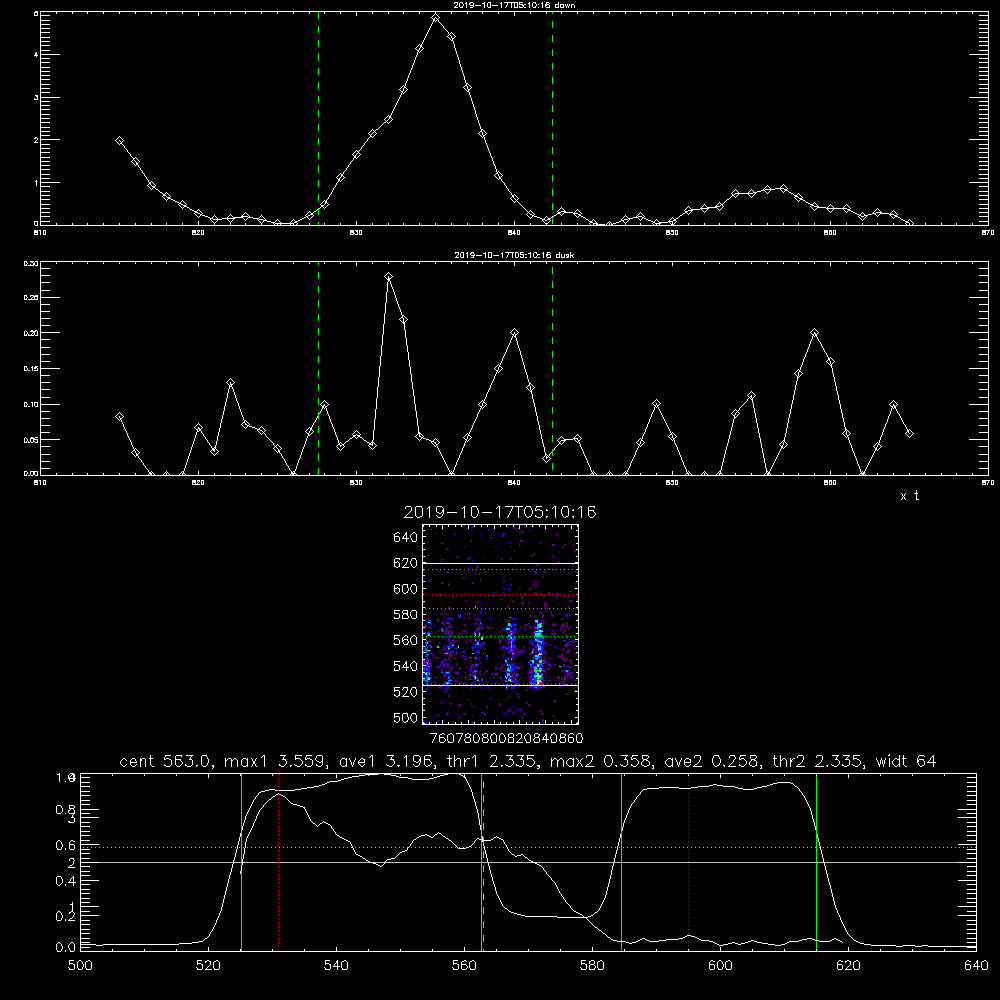Viewport: 1000px width, 1000px height.
Task: Click the bottom plot y-axis label 0.4
Action: [x=66, y=881]
